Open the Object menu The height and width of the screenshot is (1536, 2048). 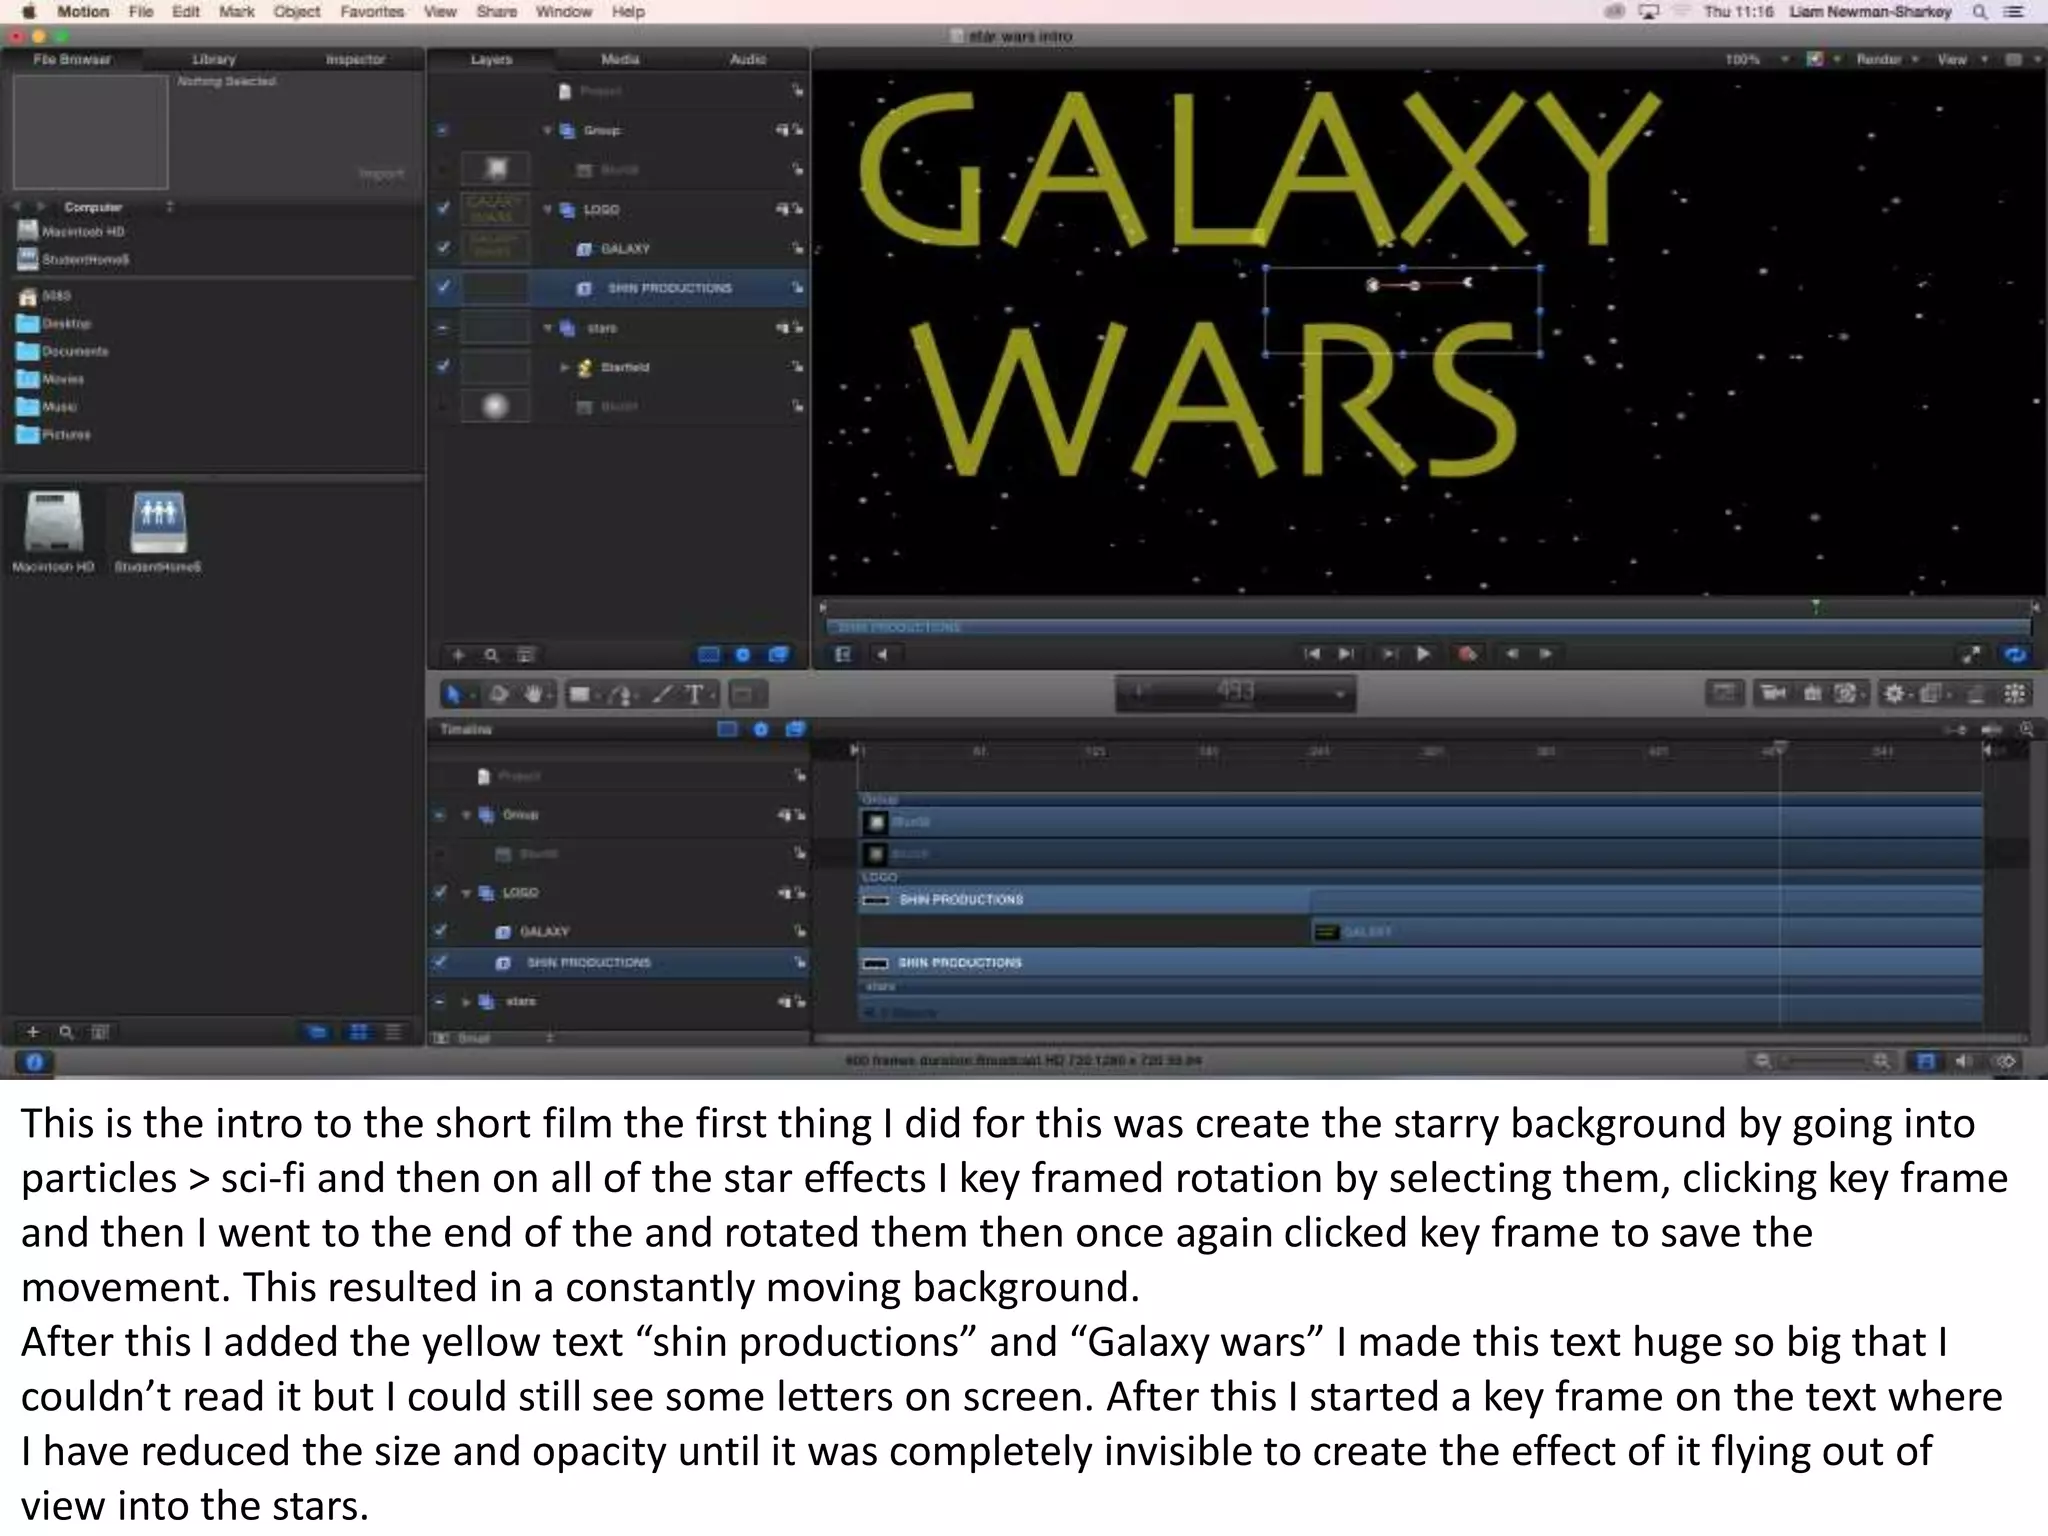point(296,12)
